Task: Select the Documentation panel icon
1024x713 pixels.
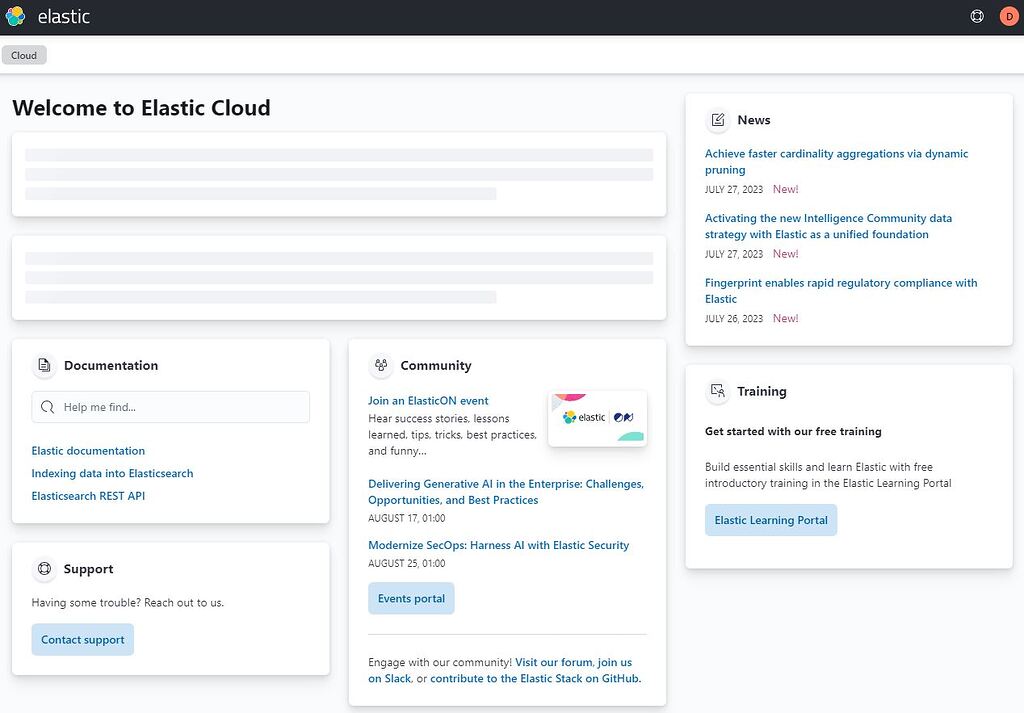Action: click(x=44, y=365)
